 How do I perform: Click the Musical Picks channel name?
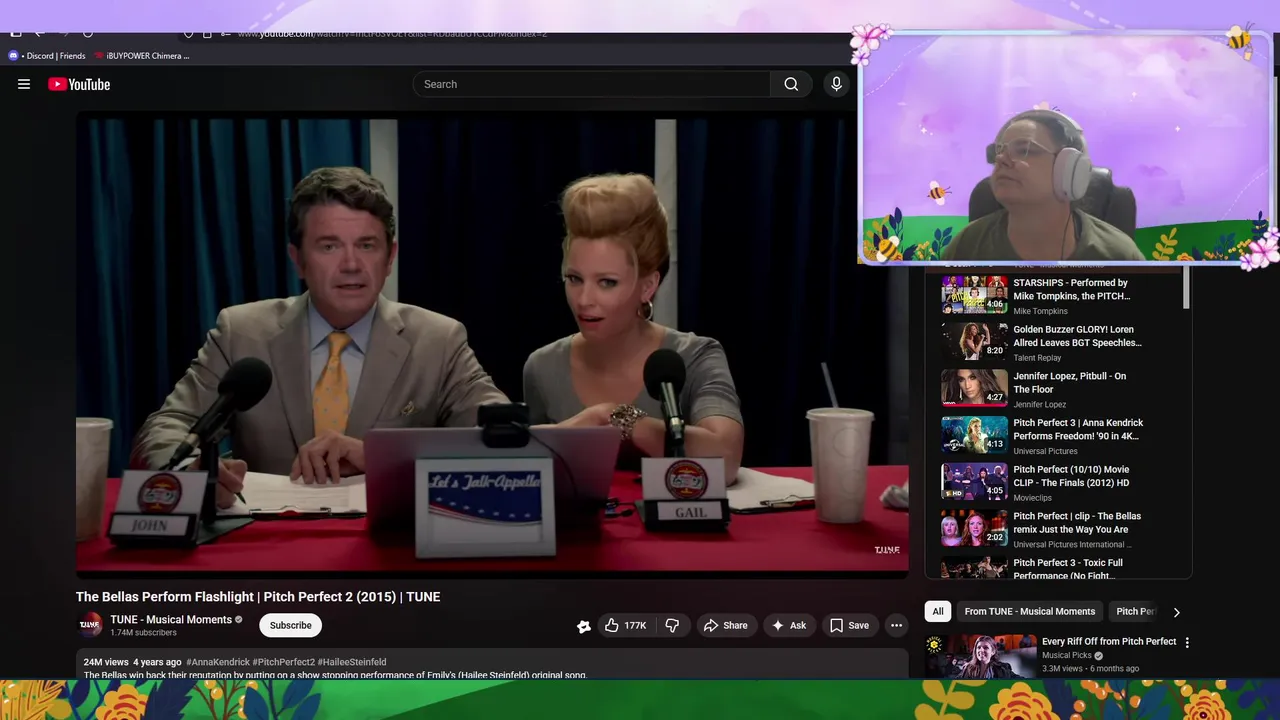[x=1066, y=656]
